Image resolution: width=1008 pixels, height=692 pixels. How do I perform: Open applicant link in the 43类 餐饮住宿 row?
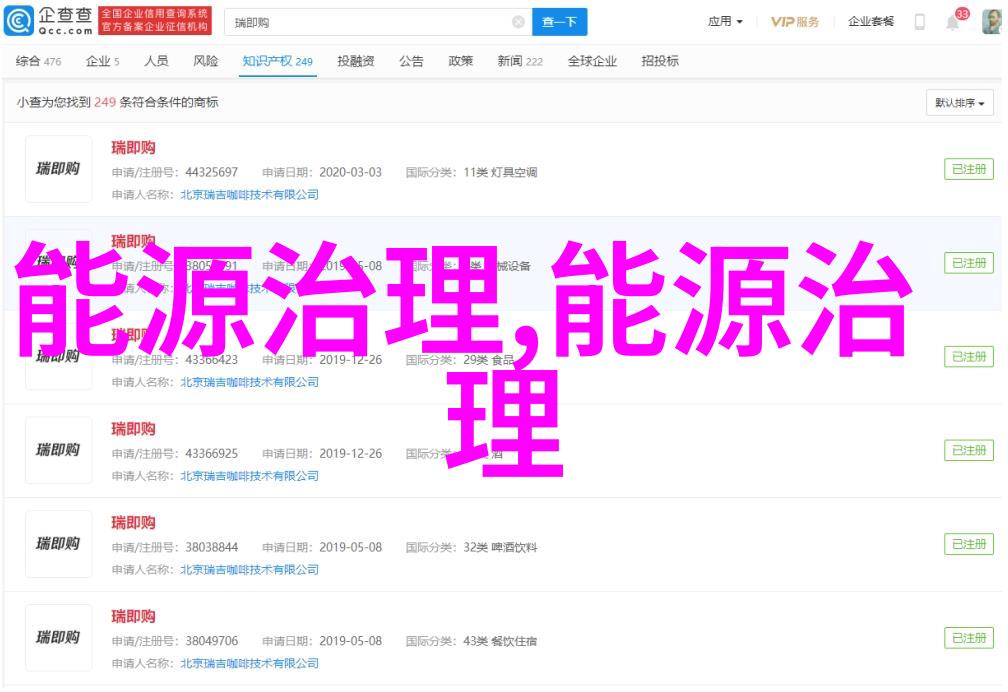point(249,664)
